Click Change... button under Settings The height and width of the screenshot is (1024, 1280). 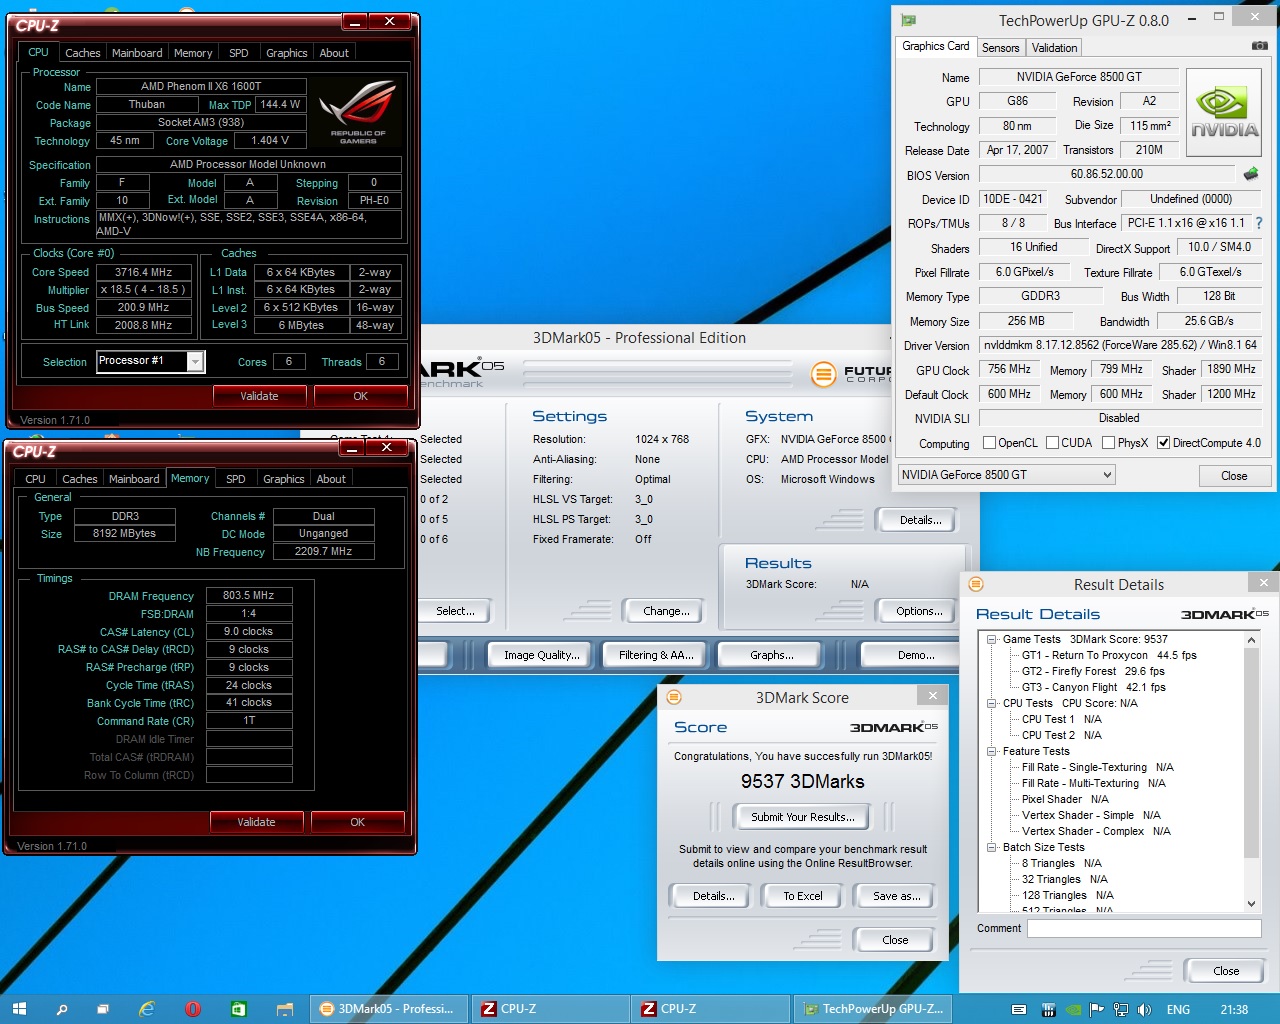(666, 611)
